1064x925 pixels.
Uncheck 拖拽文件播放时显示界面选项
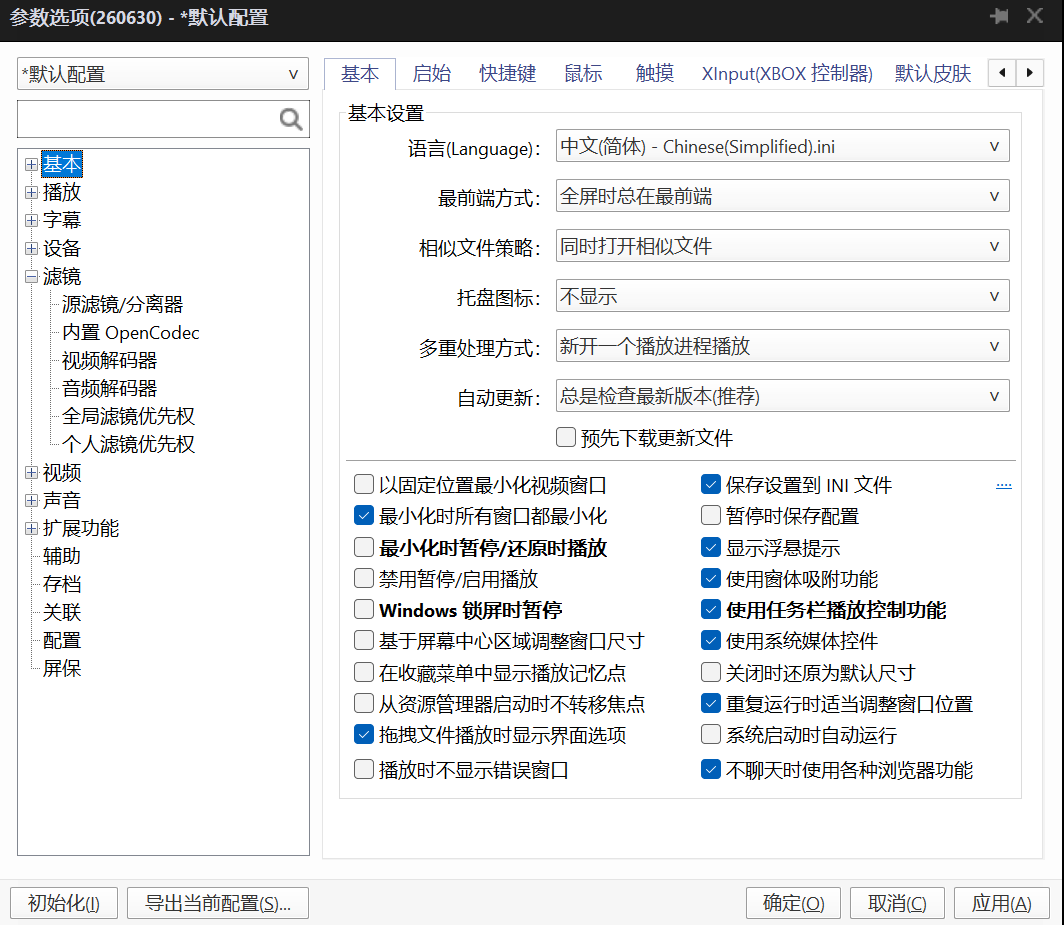pos(364,734)
